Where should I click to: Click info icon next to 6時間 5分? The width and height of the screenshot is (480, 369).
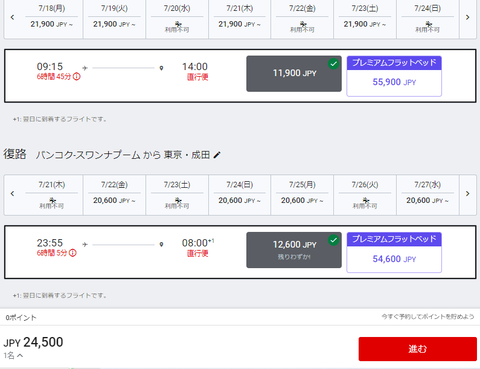tap(73, 253)
